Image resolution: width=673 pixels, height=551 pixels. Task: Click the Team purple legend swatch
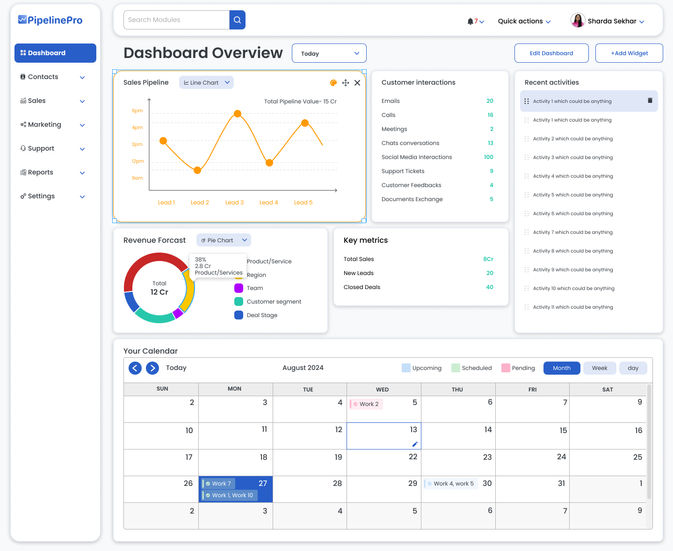pyautogui.click(x=239, y=288)
